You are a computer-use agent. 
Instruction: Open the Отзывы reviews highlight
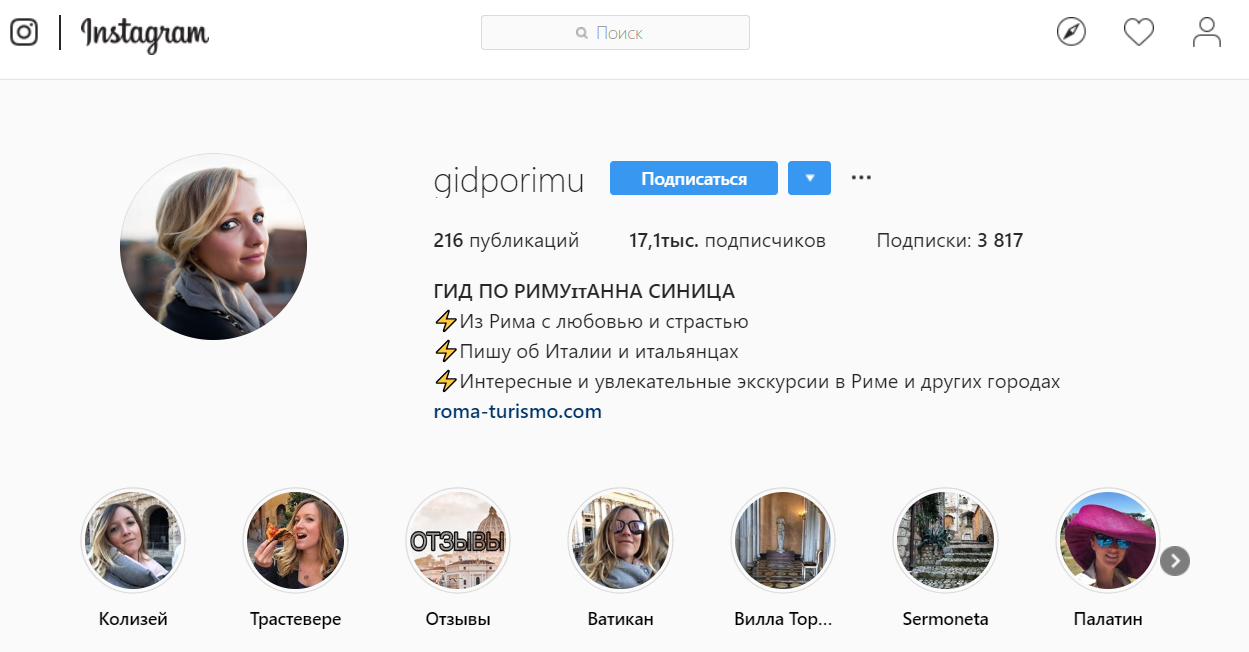point(458,541)
